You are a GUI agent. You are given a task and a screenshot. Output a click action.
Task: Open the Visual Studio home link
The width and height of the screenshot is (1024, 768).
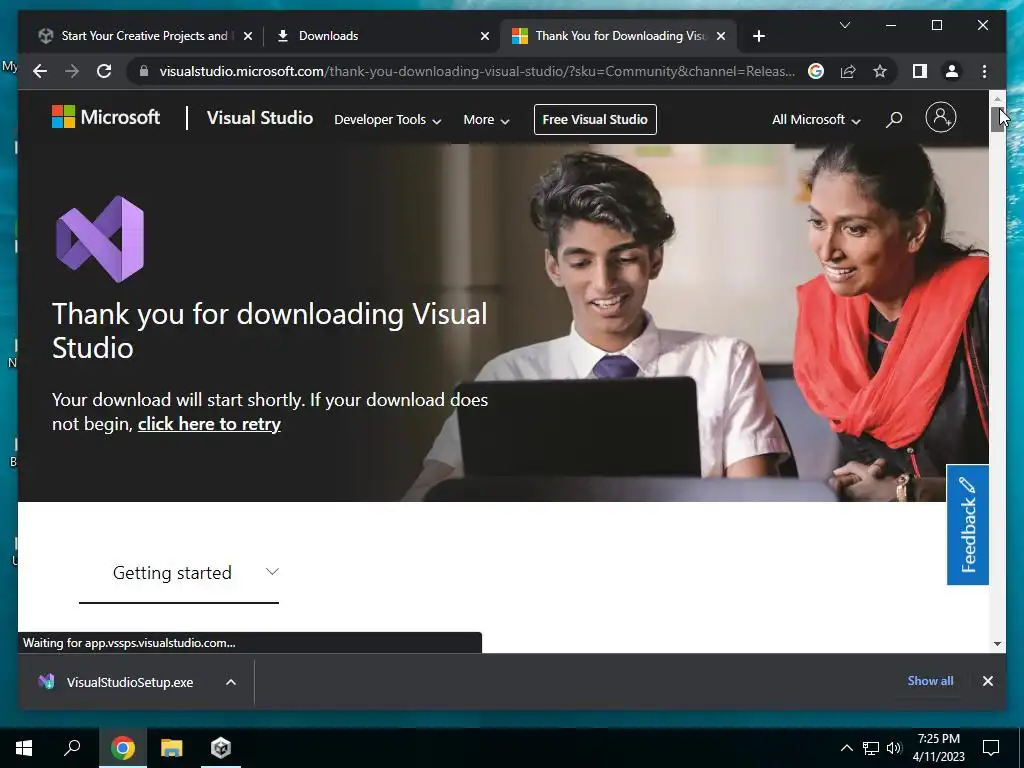coord(260,118)
